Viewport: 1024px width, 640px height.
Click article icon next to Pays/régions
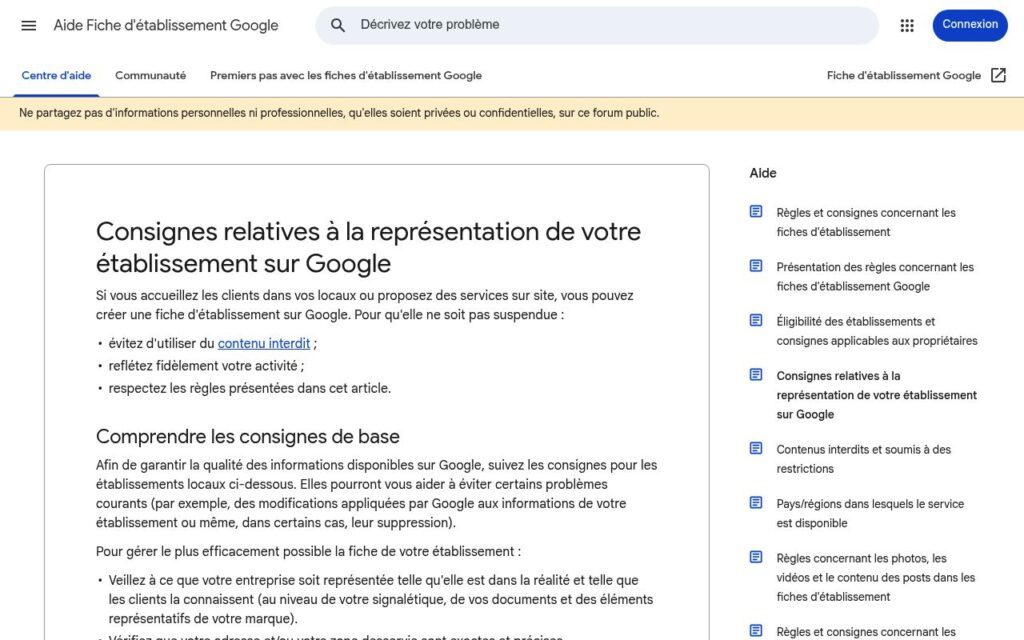pos(756,502)
